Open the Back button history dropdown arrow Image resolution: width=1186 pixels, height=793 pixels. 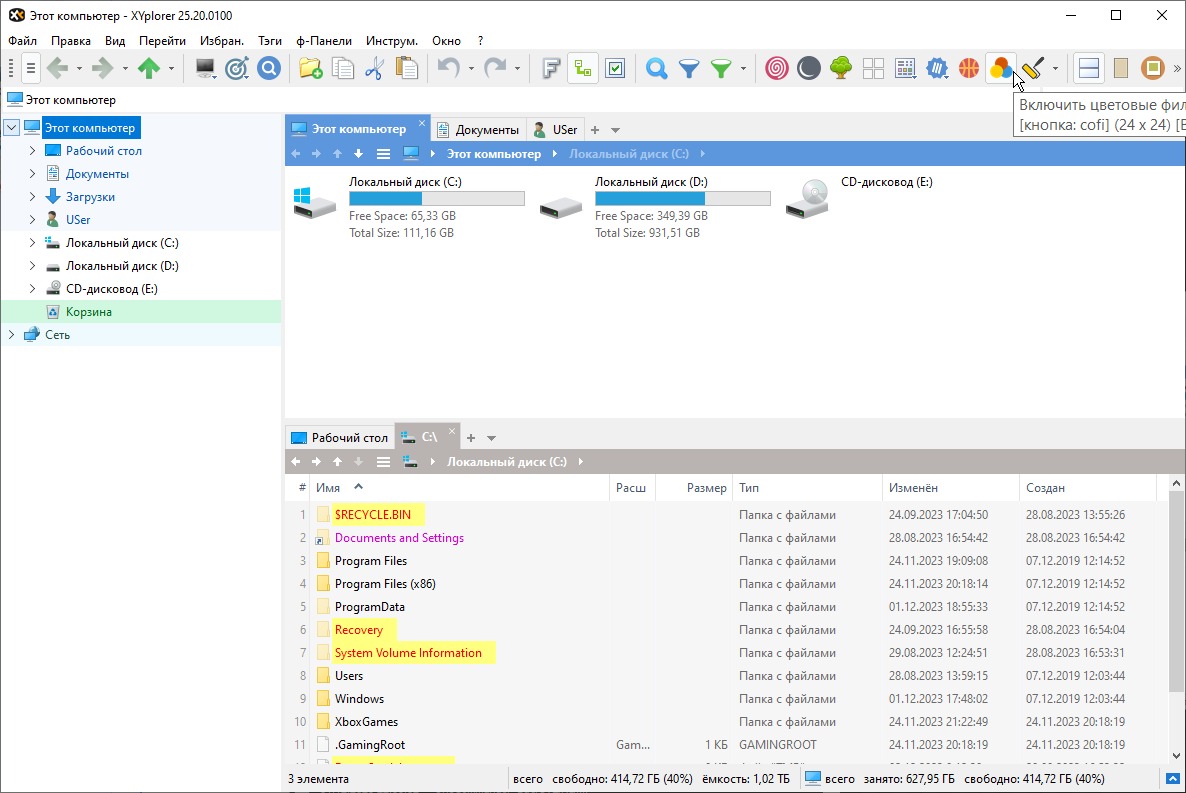click(x=79, y=68)
